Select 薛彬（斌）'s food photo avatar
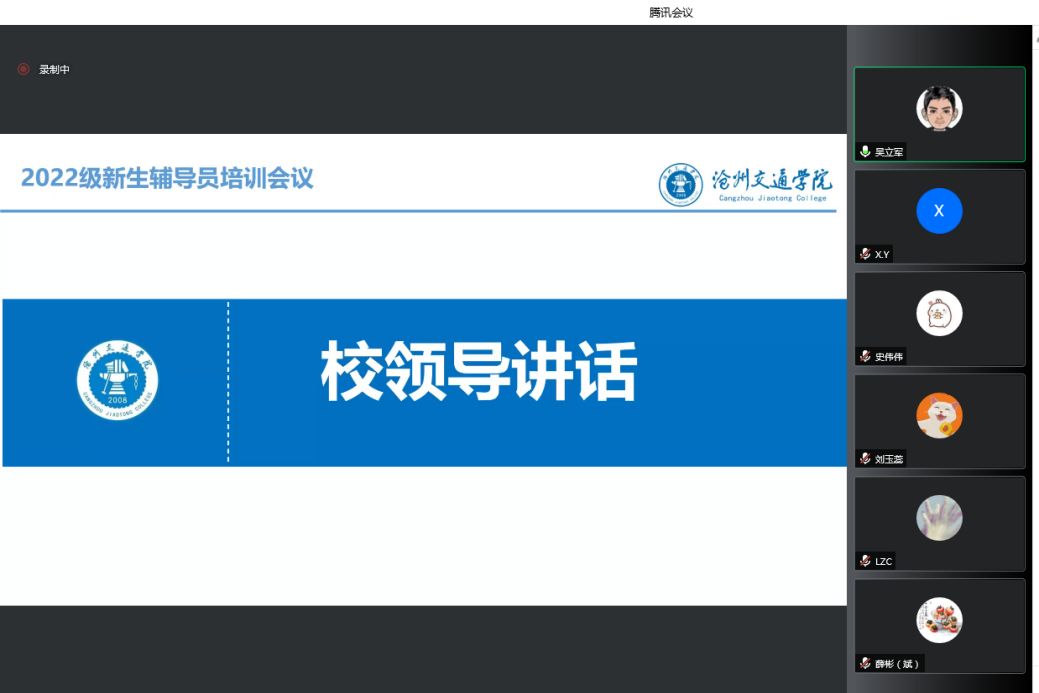 click(x=939, y=620)
